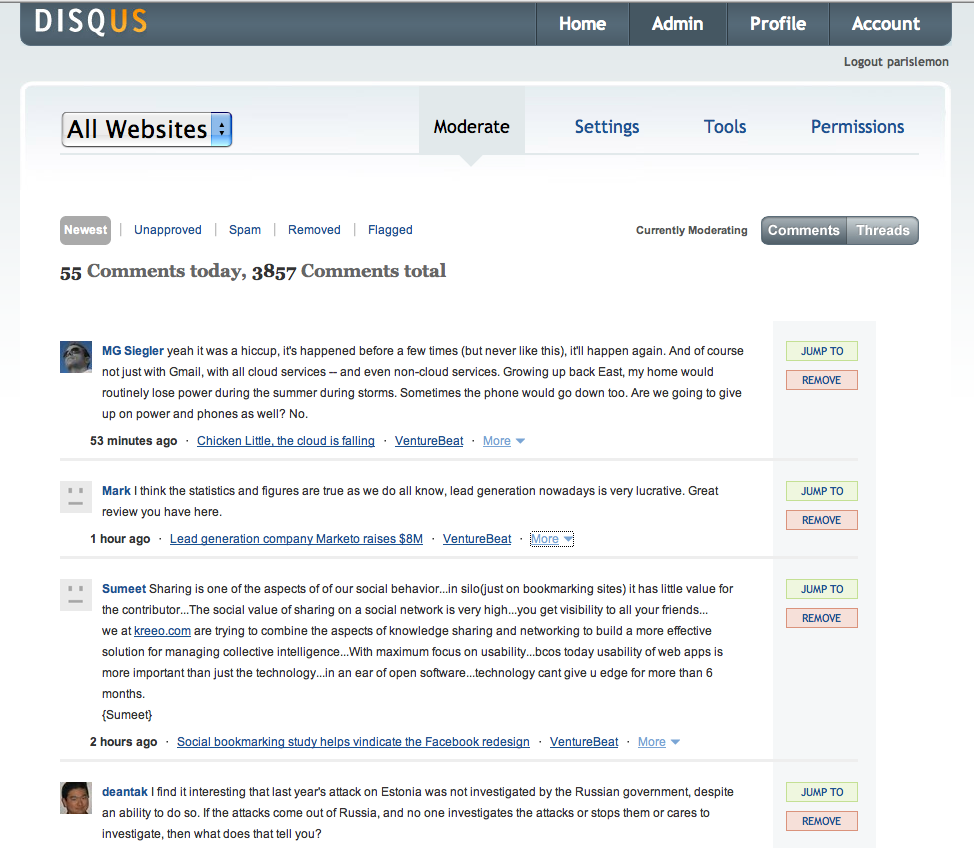Remove Mark's comment

(822, 520)
